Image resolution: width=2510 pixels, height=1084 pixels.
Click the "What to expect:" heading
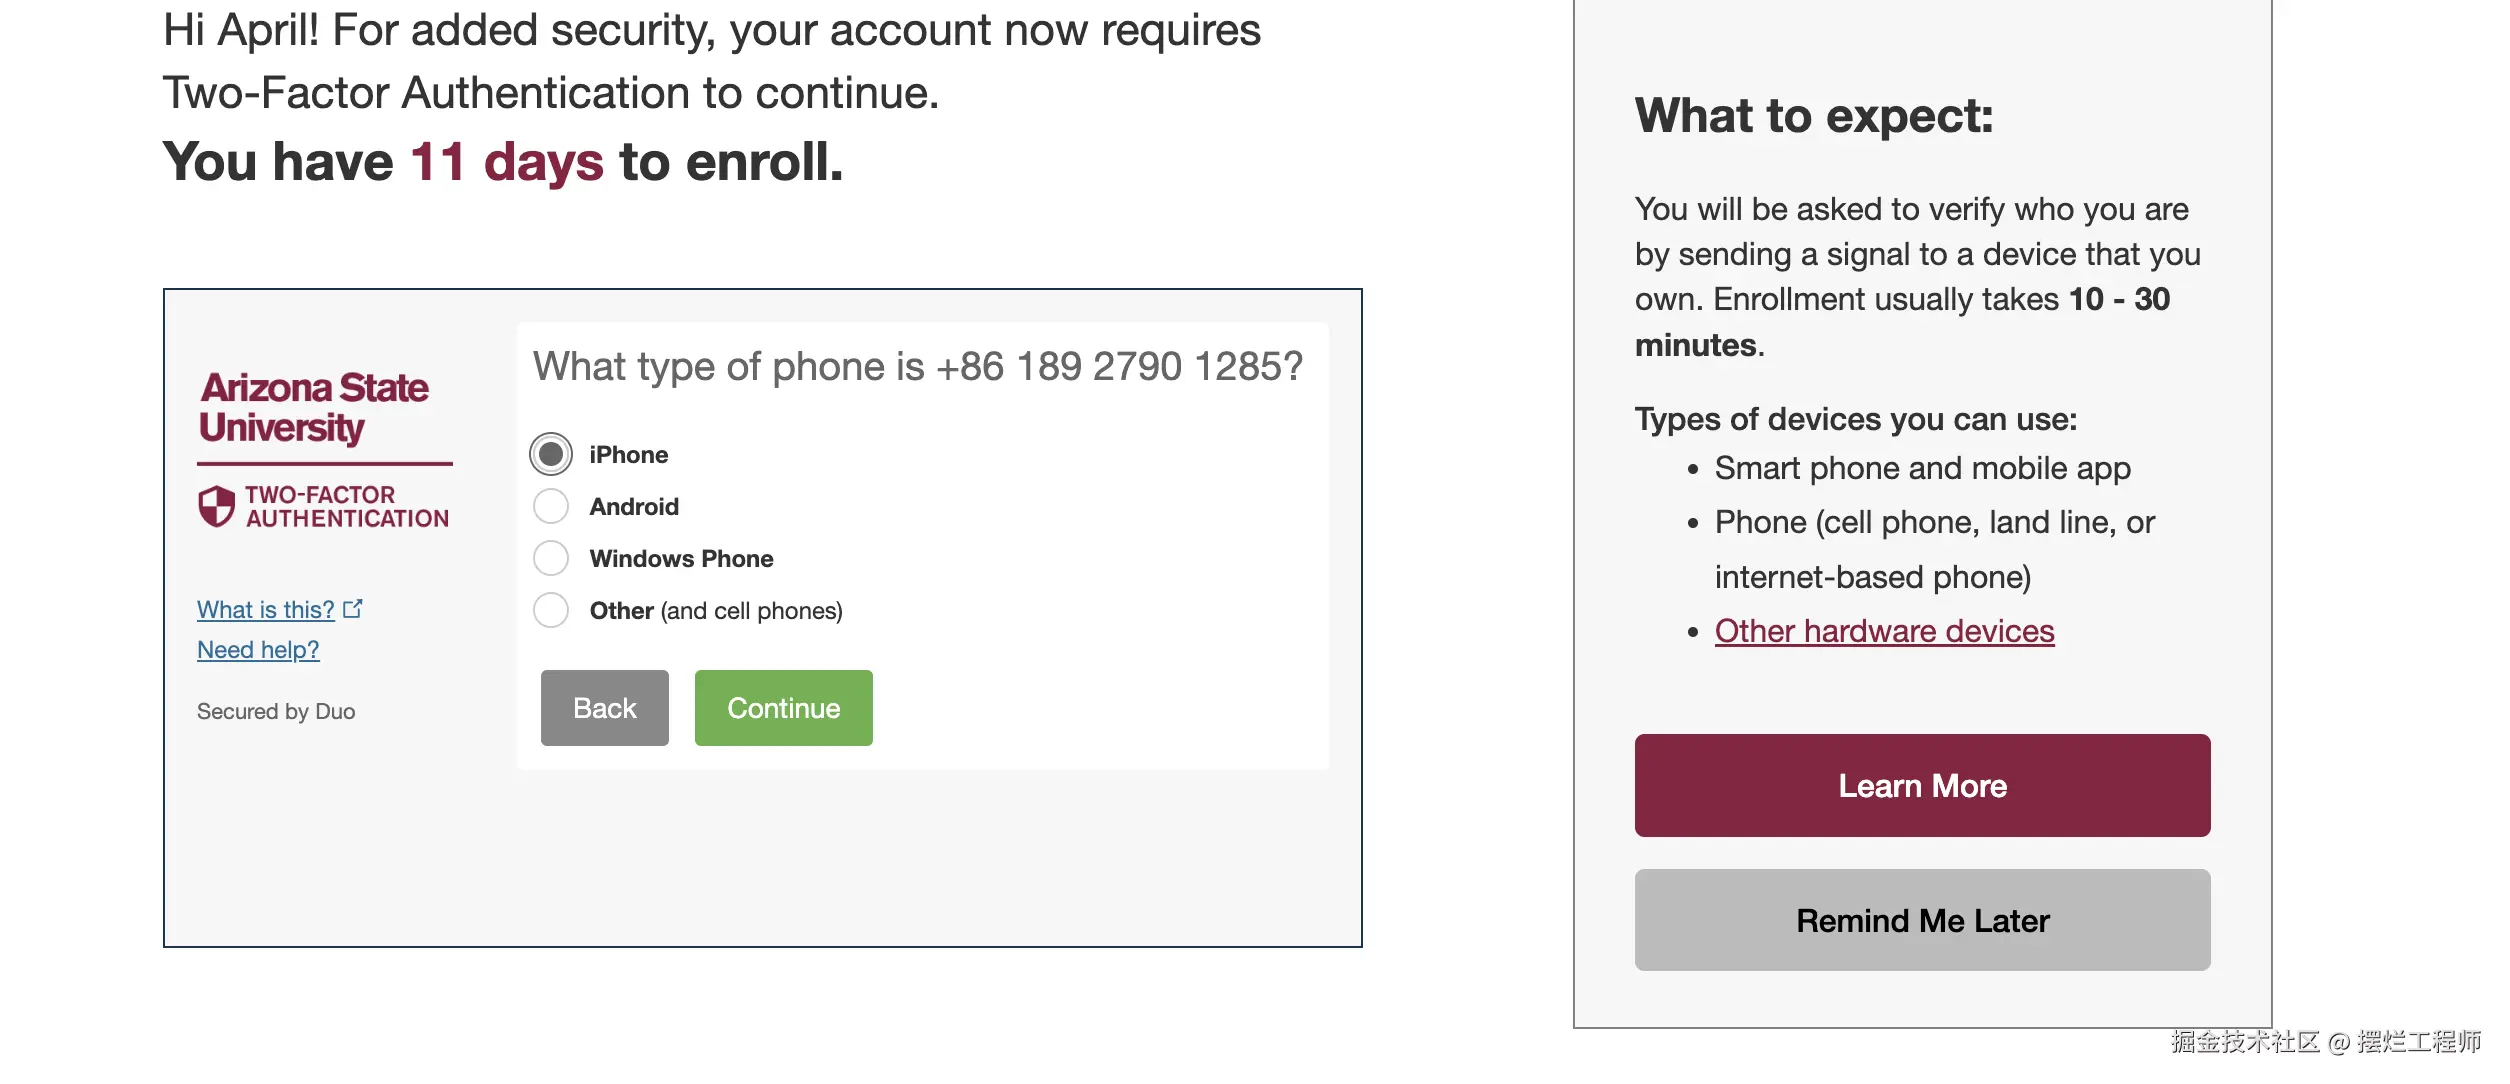point(1813,116)
